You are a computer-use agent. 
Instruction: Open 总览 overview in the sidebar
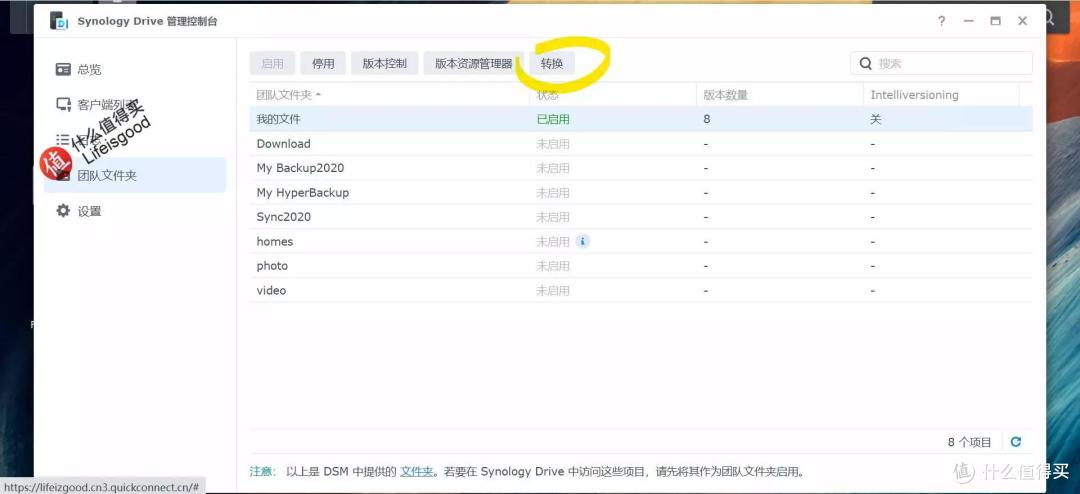134,69
